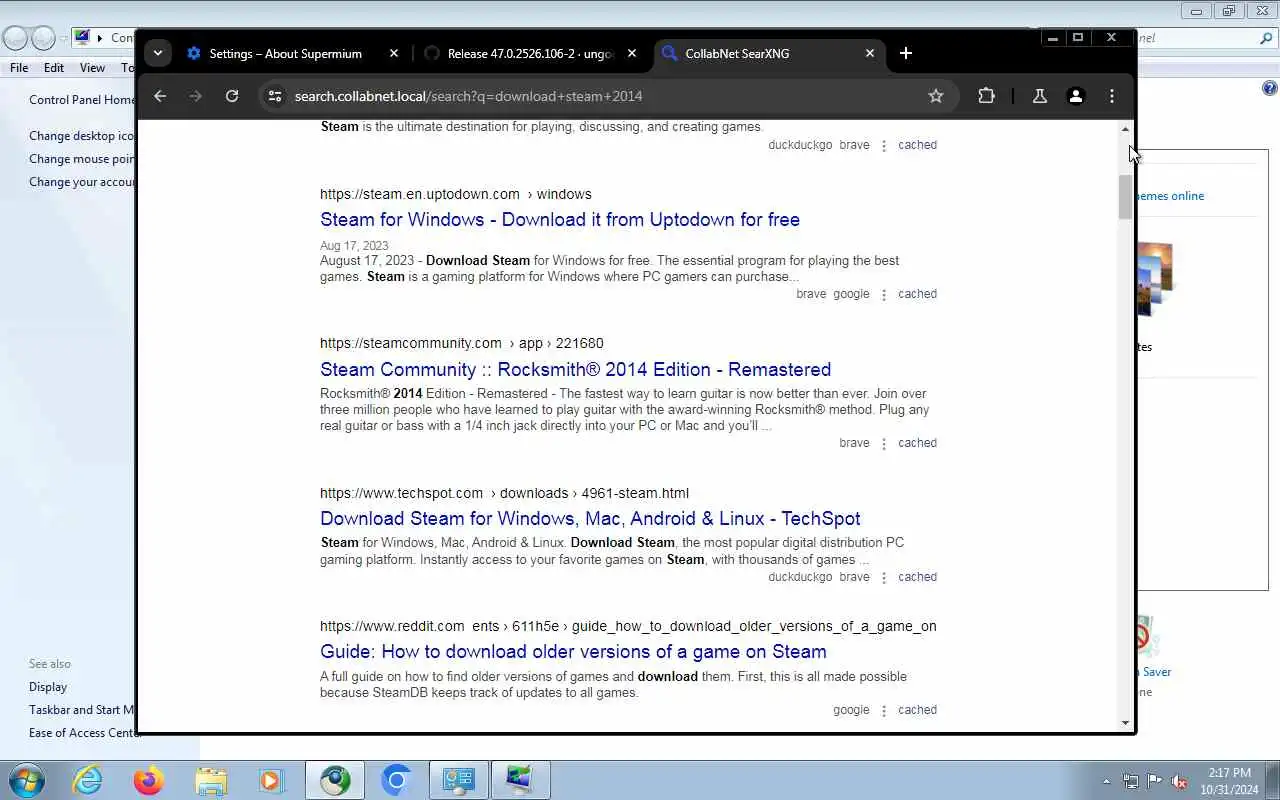This screenshot has height=800, width=1280.
Task: Launch Firefox from taskbar
Action: [148, 780]
